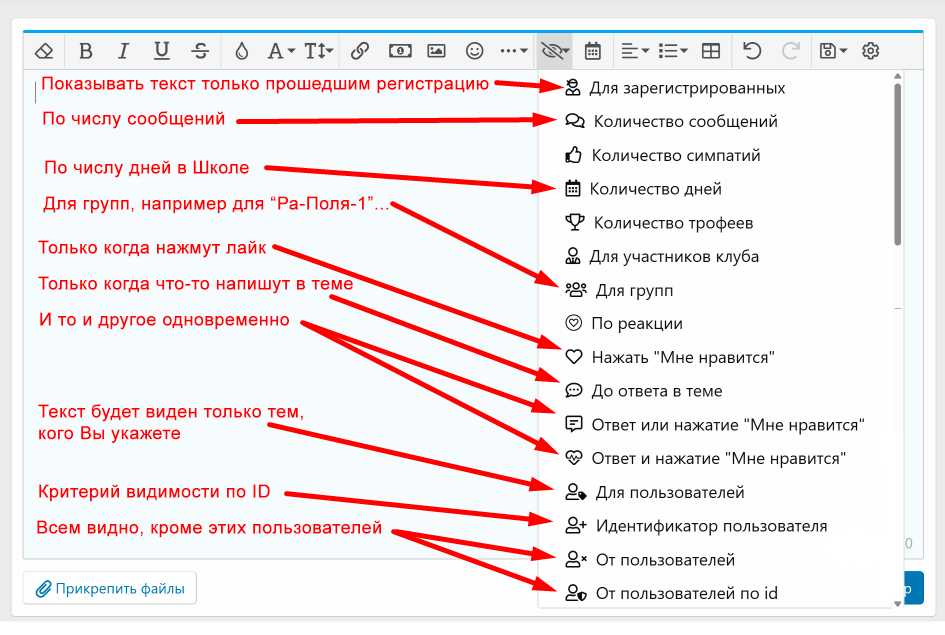This screenshot has height=635, width=945.
Task: Insert a table into the editor
Action: tap(711, 50)
